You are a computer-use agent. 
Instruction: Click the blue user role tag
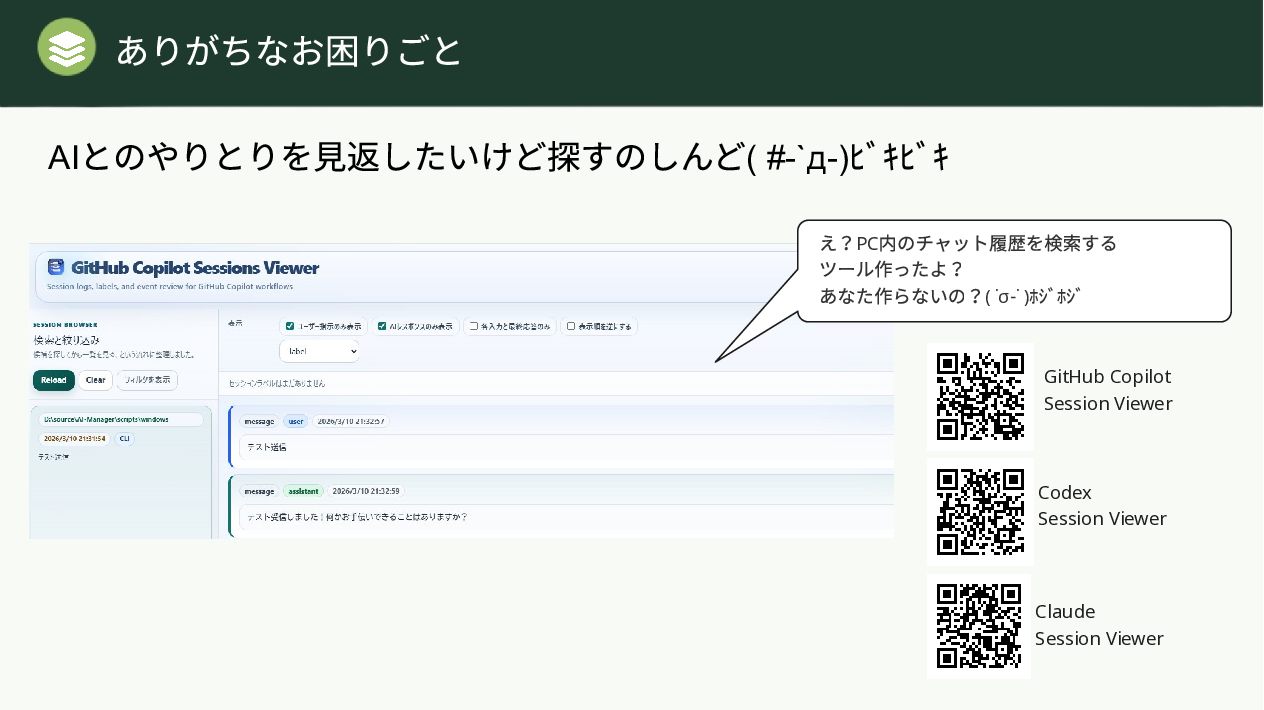pyautogui.click(x=296, y=421)
